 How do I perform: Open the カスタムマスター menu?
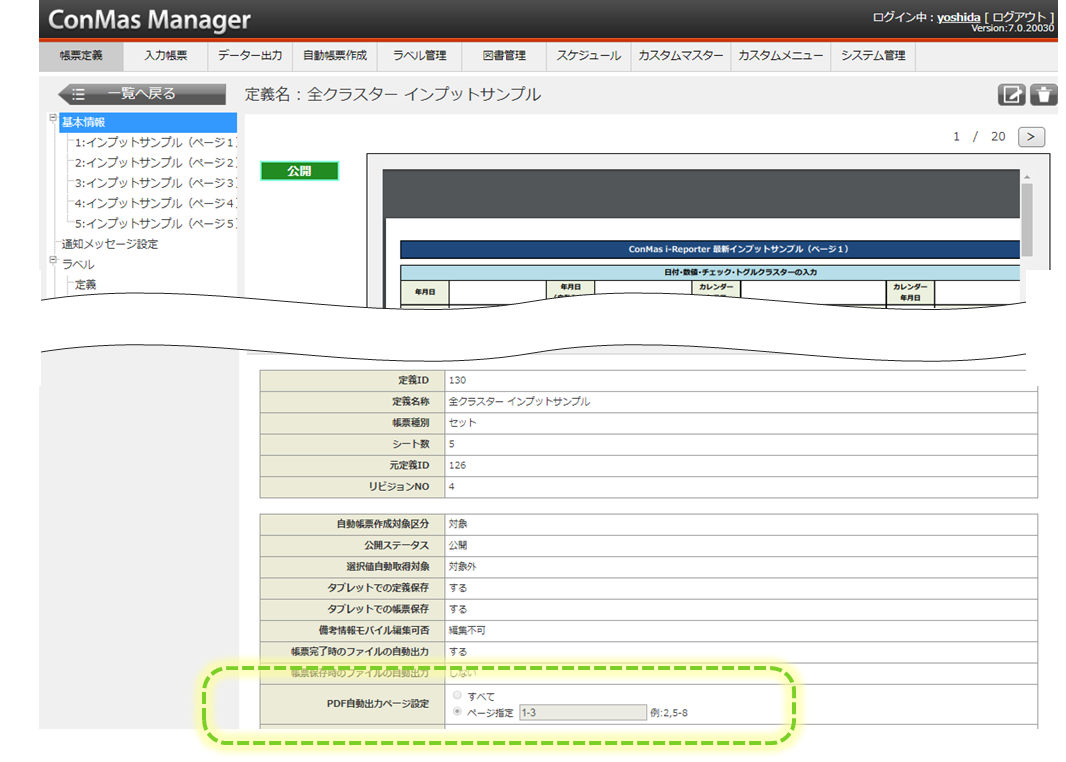(680, 56)
